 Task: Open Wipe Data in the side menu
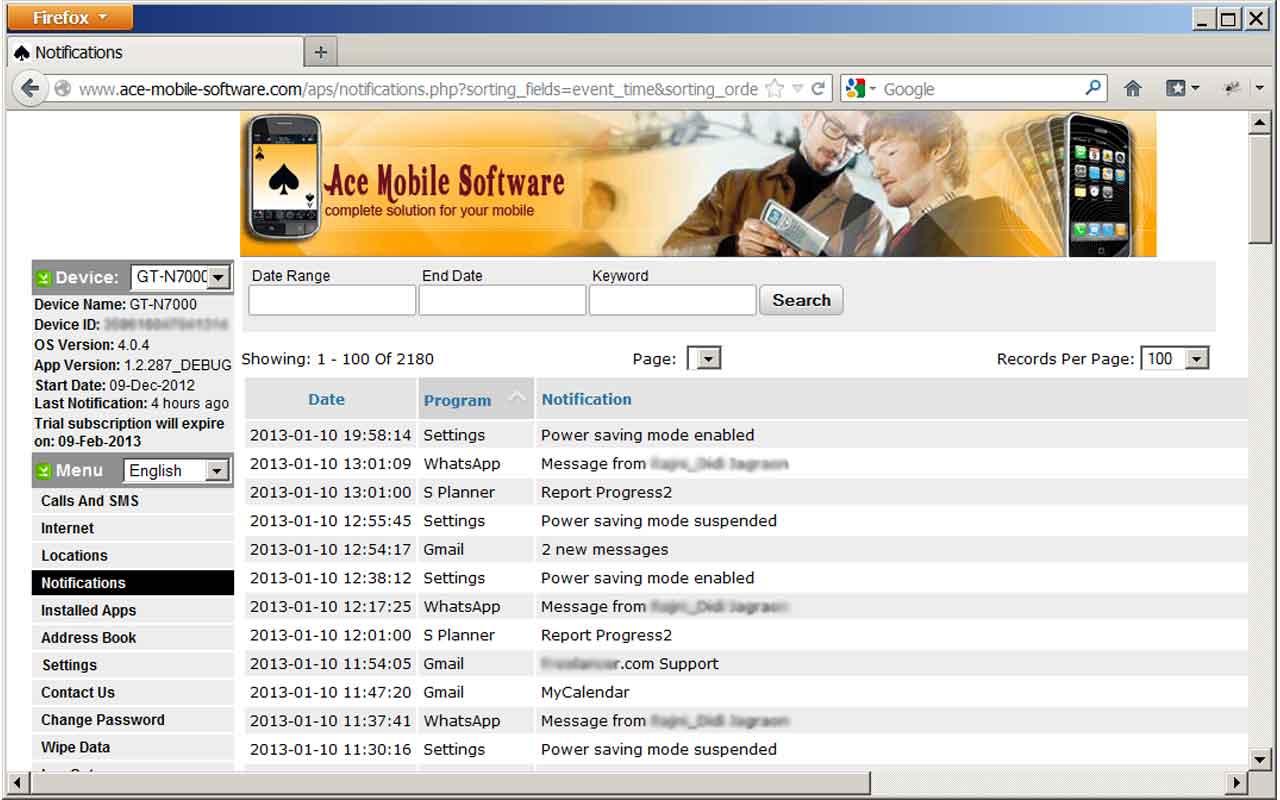tap(133, 747)
